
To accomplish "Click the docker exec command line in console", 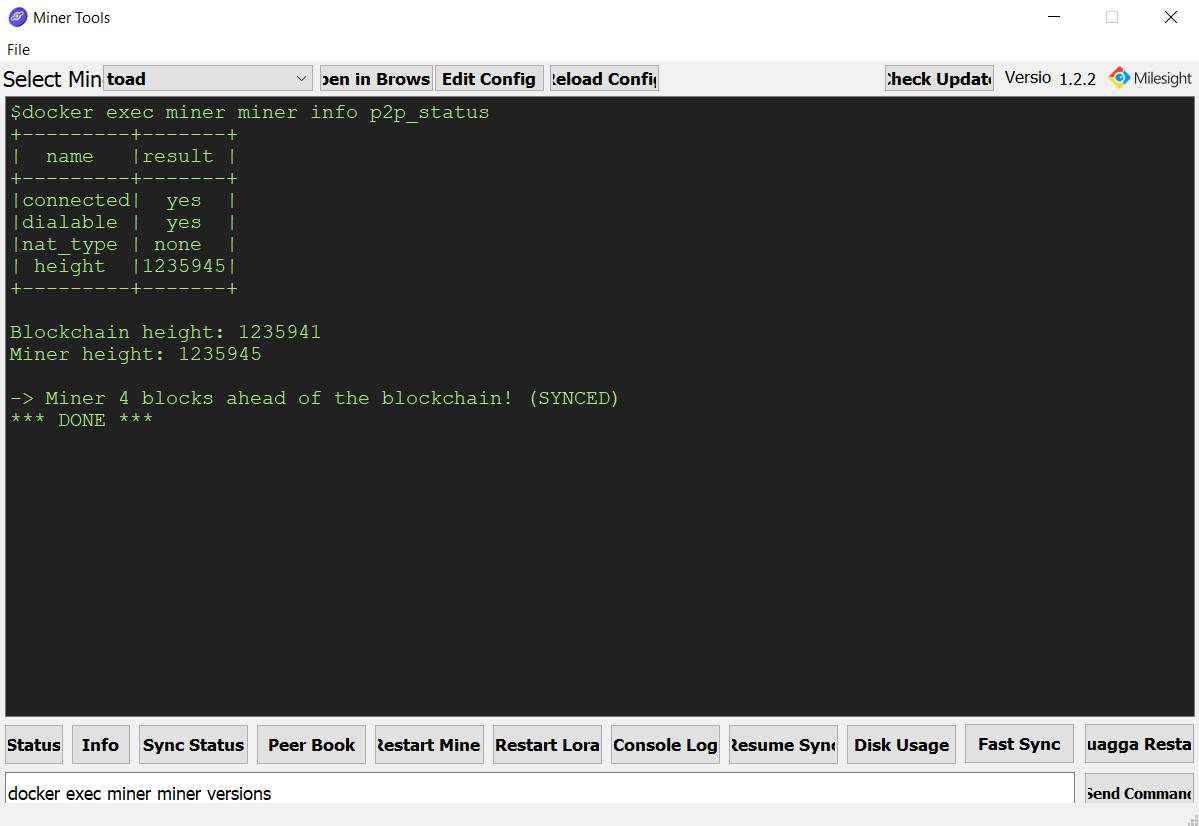I will (249, 112).
